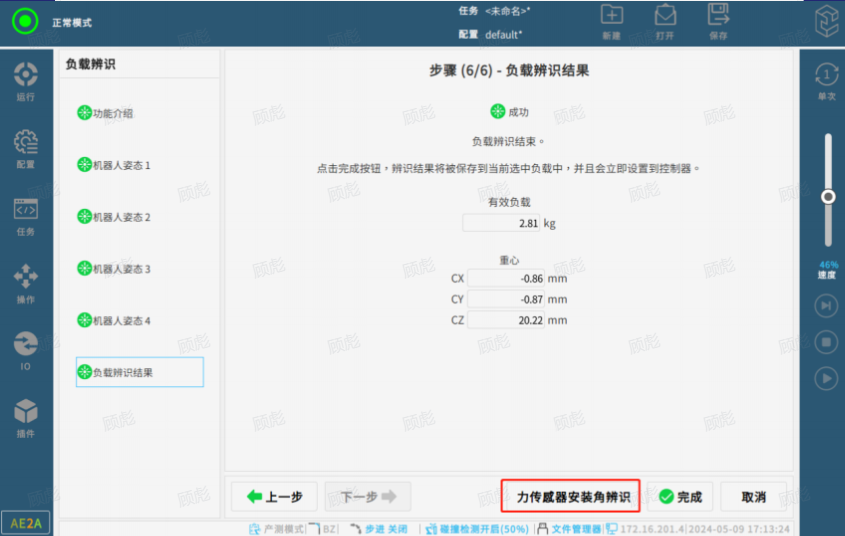Open the 操作 (Operate) sidebar panel

(x=26, y=283)
